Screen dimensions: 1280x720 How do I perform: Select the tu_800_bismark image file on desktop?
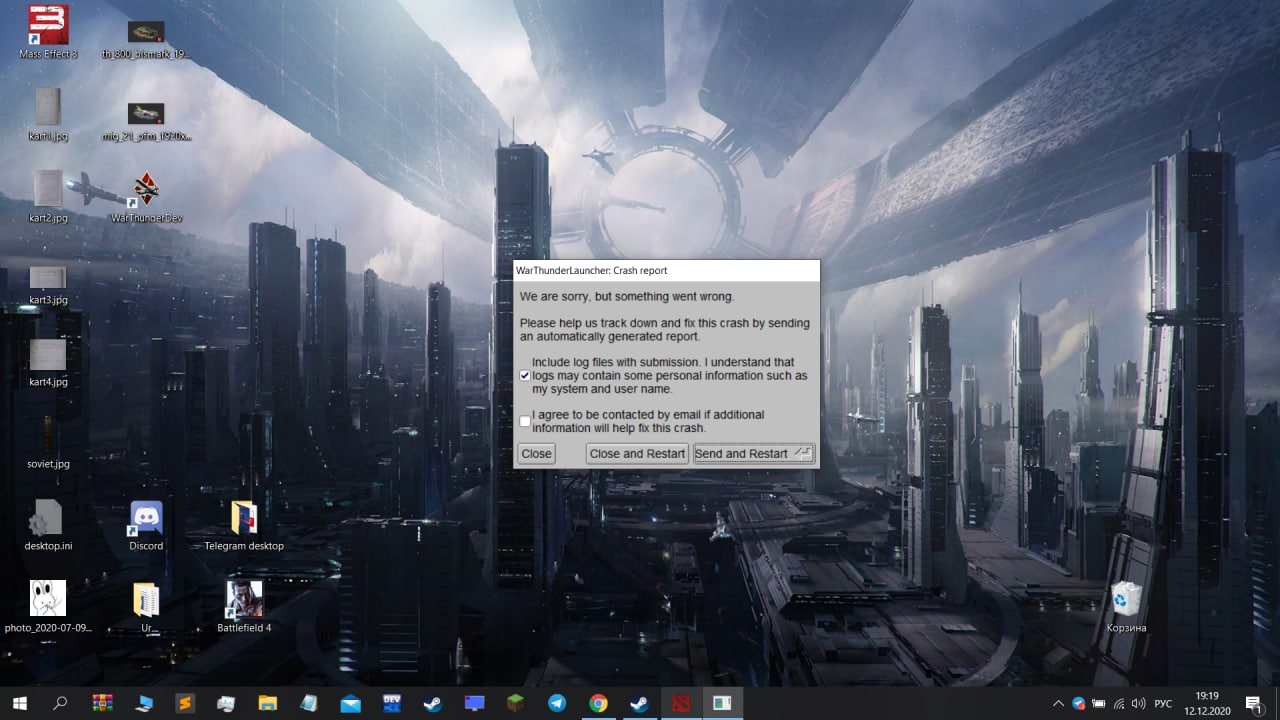146,40
